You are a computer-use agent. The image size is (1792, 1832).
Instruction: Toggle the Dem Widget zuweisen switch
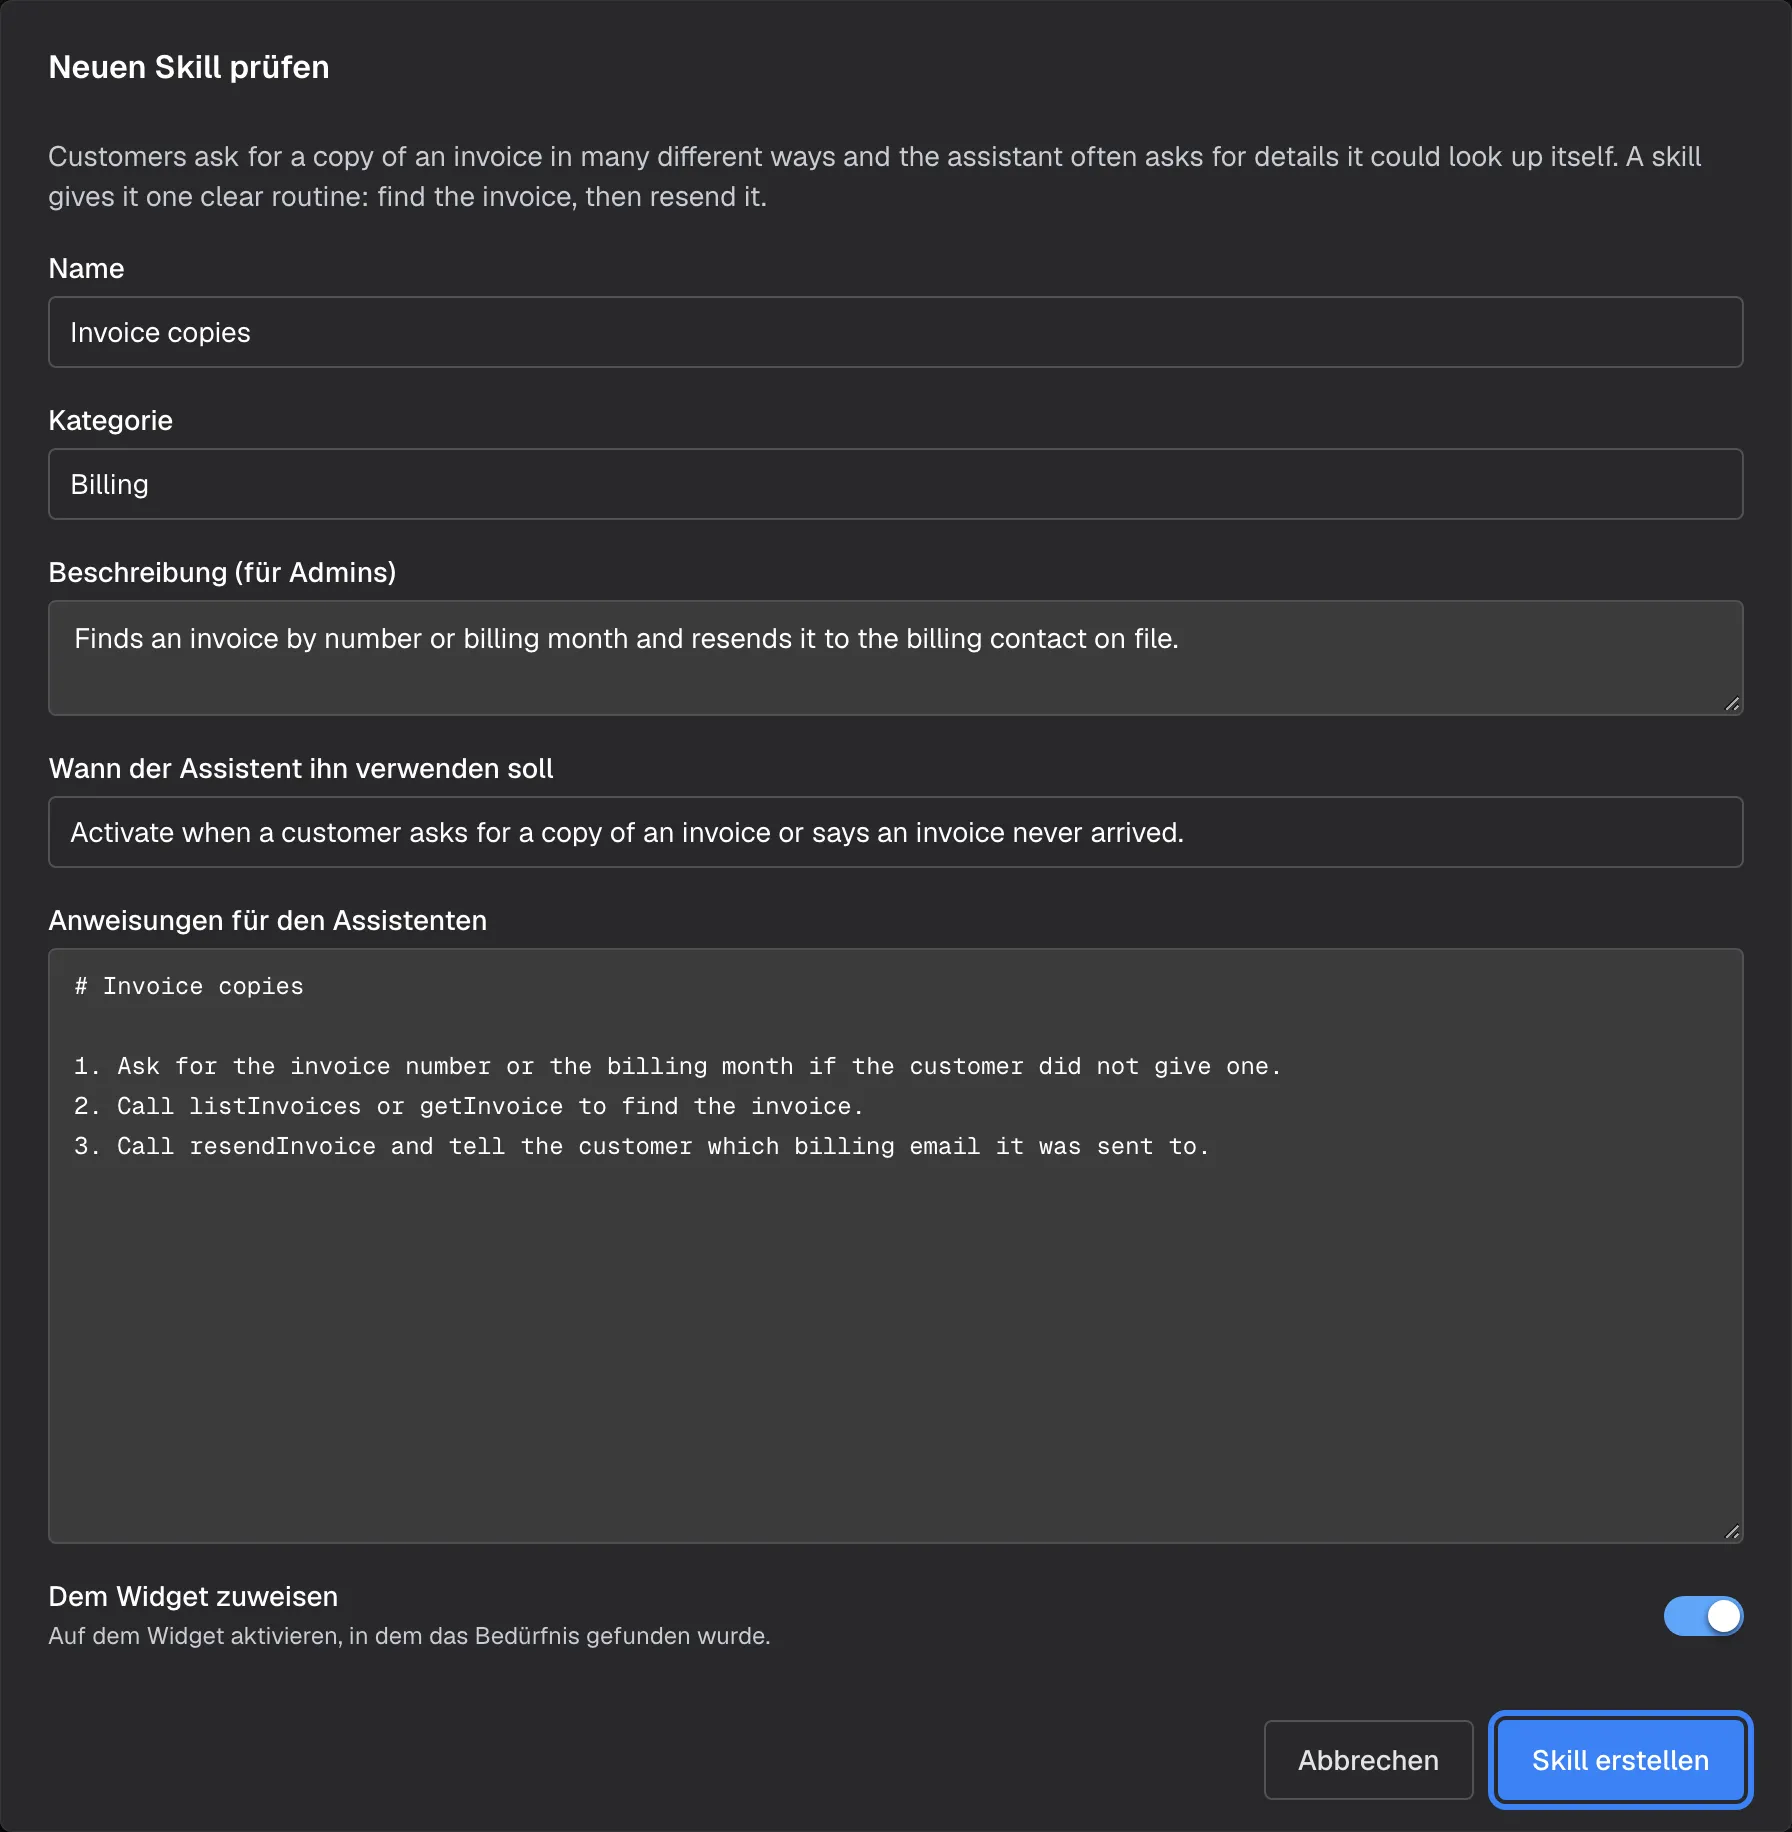click(x=1703, y=1616)
